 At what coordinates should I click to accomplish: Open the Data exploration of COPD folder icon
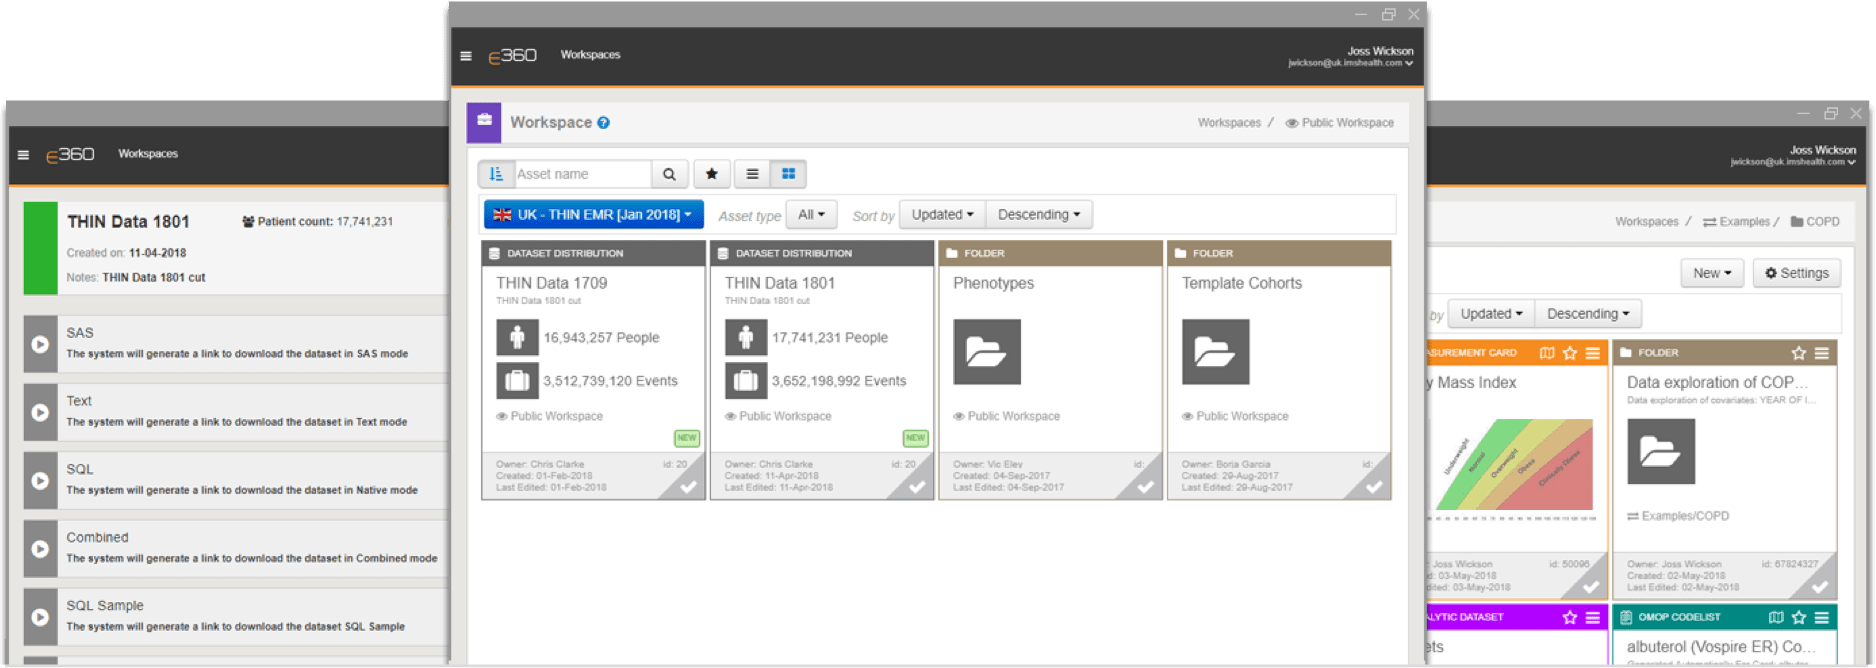click(x=1661, y=452)
